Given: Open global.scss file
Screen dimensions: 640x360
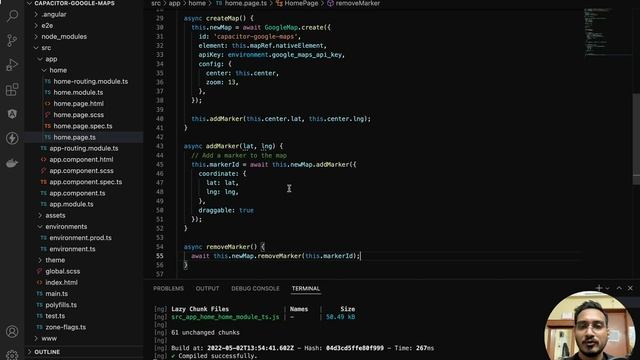Looking at the screenshot, I should pos(62,271).
